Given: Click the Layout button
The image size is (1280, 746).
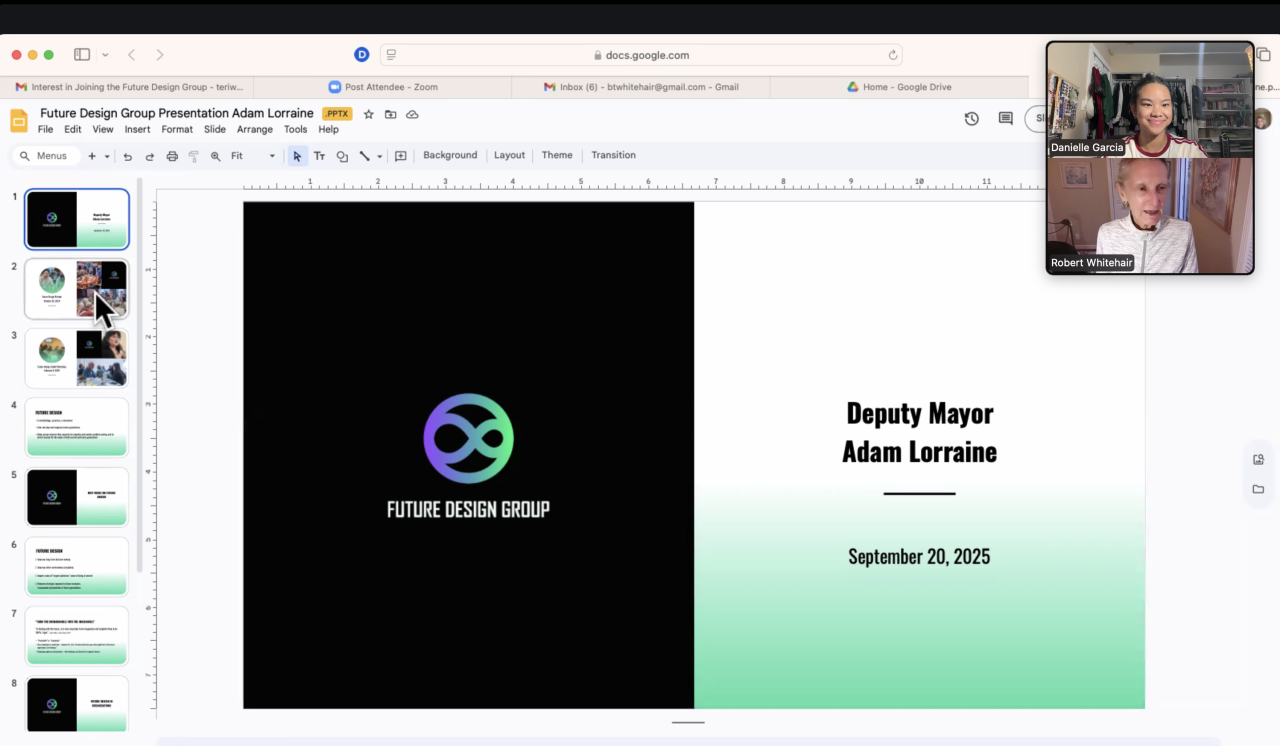Looking at the screenshot, I should pyautogui.click(x=510, y=155).
